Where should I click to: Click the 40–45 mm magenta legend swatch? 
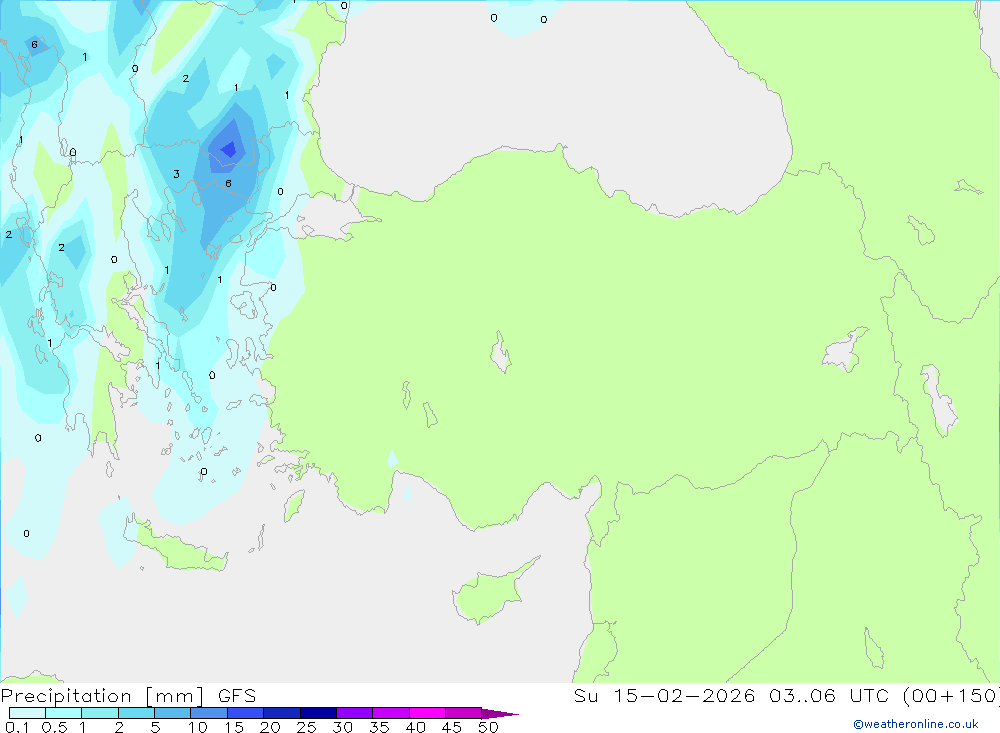pyautogui.click(x=427, y=713)
